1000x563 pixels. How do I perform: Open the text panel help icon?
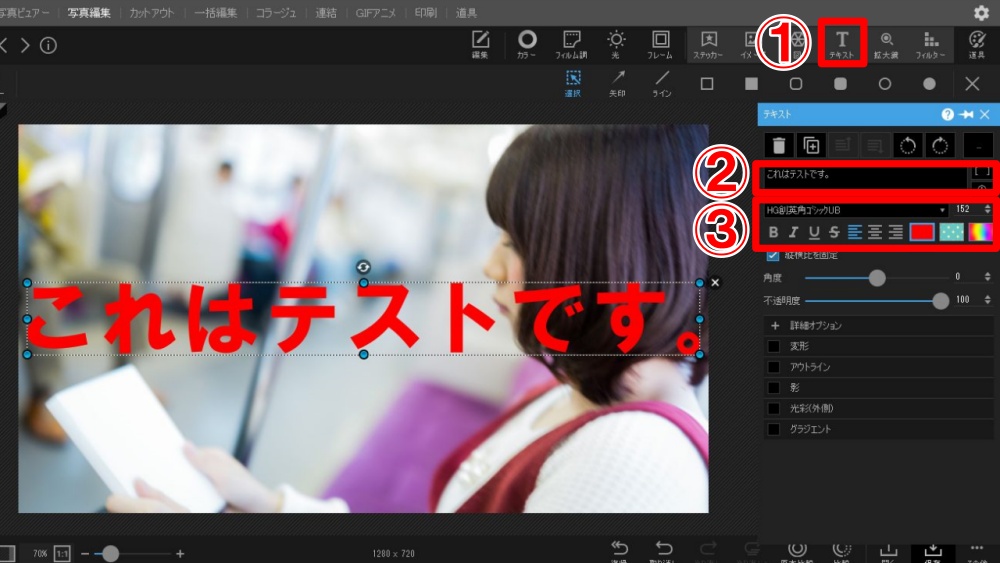pos(948,114)
